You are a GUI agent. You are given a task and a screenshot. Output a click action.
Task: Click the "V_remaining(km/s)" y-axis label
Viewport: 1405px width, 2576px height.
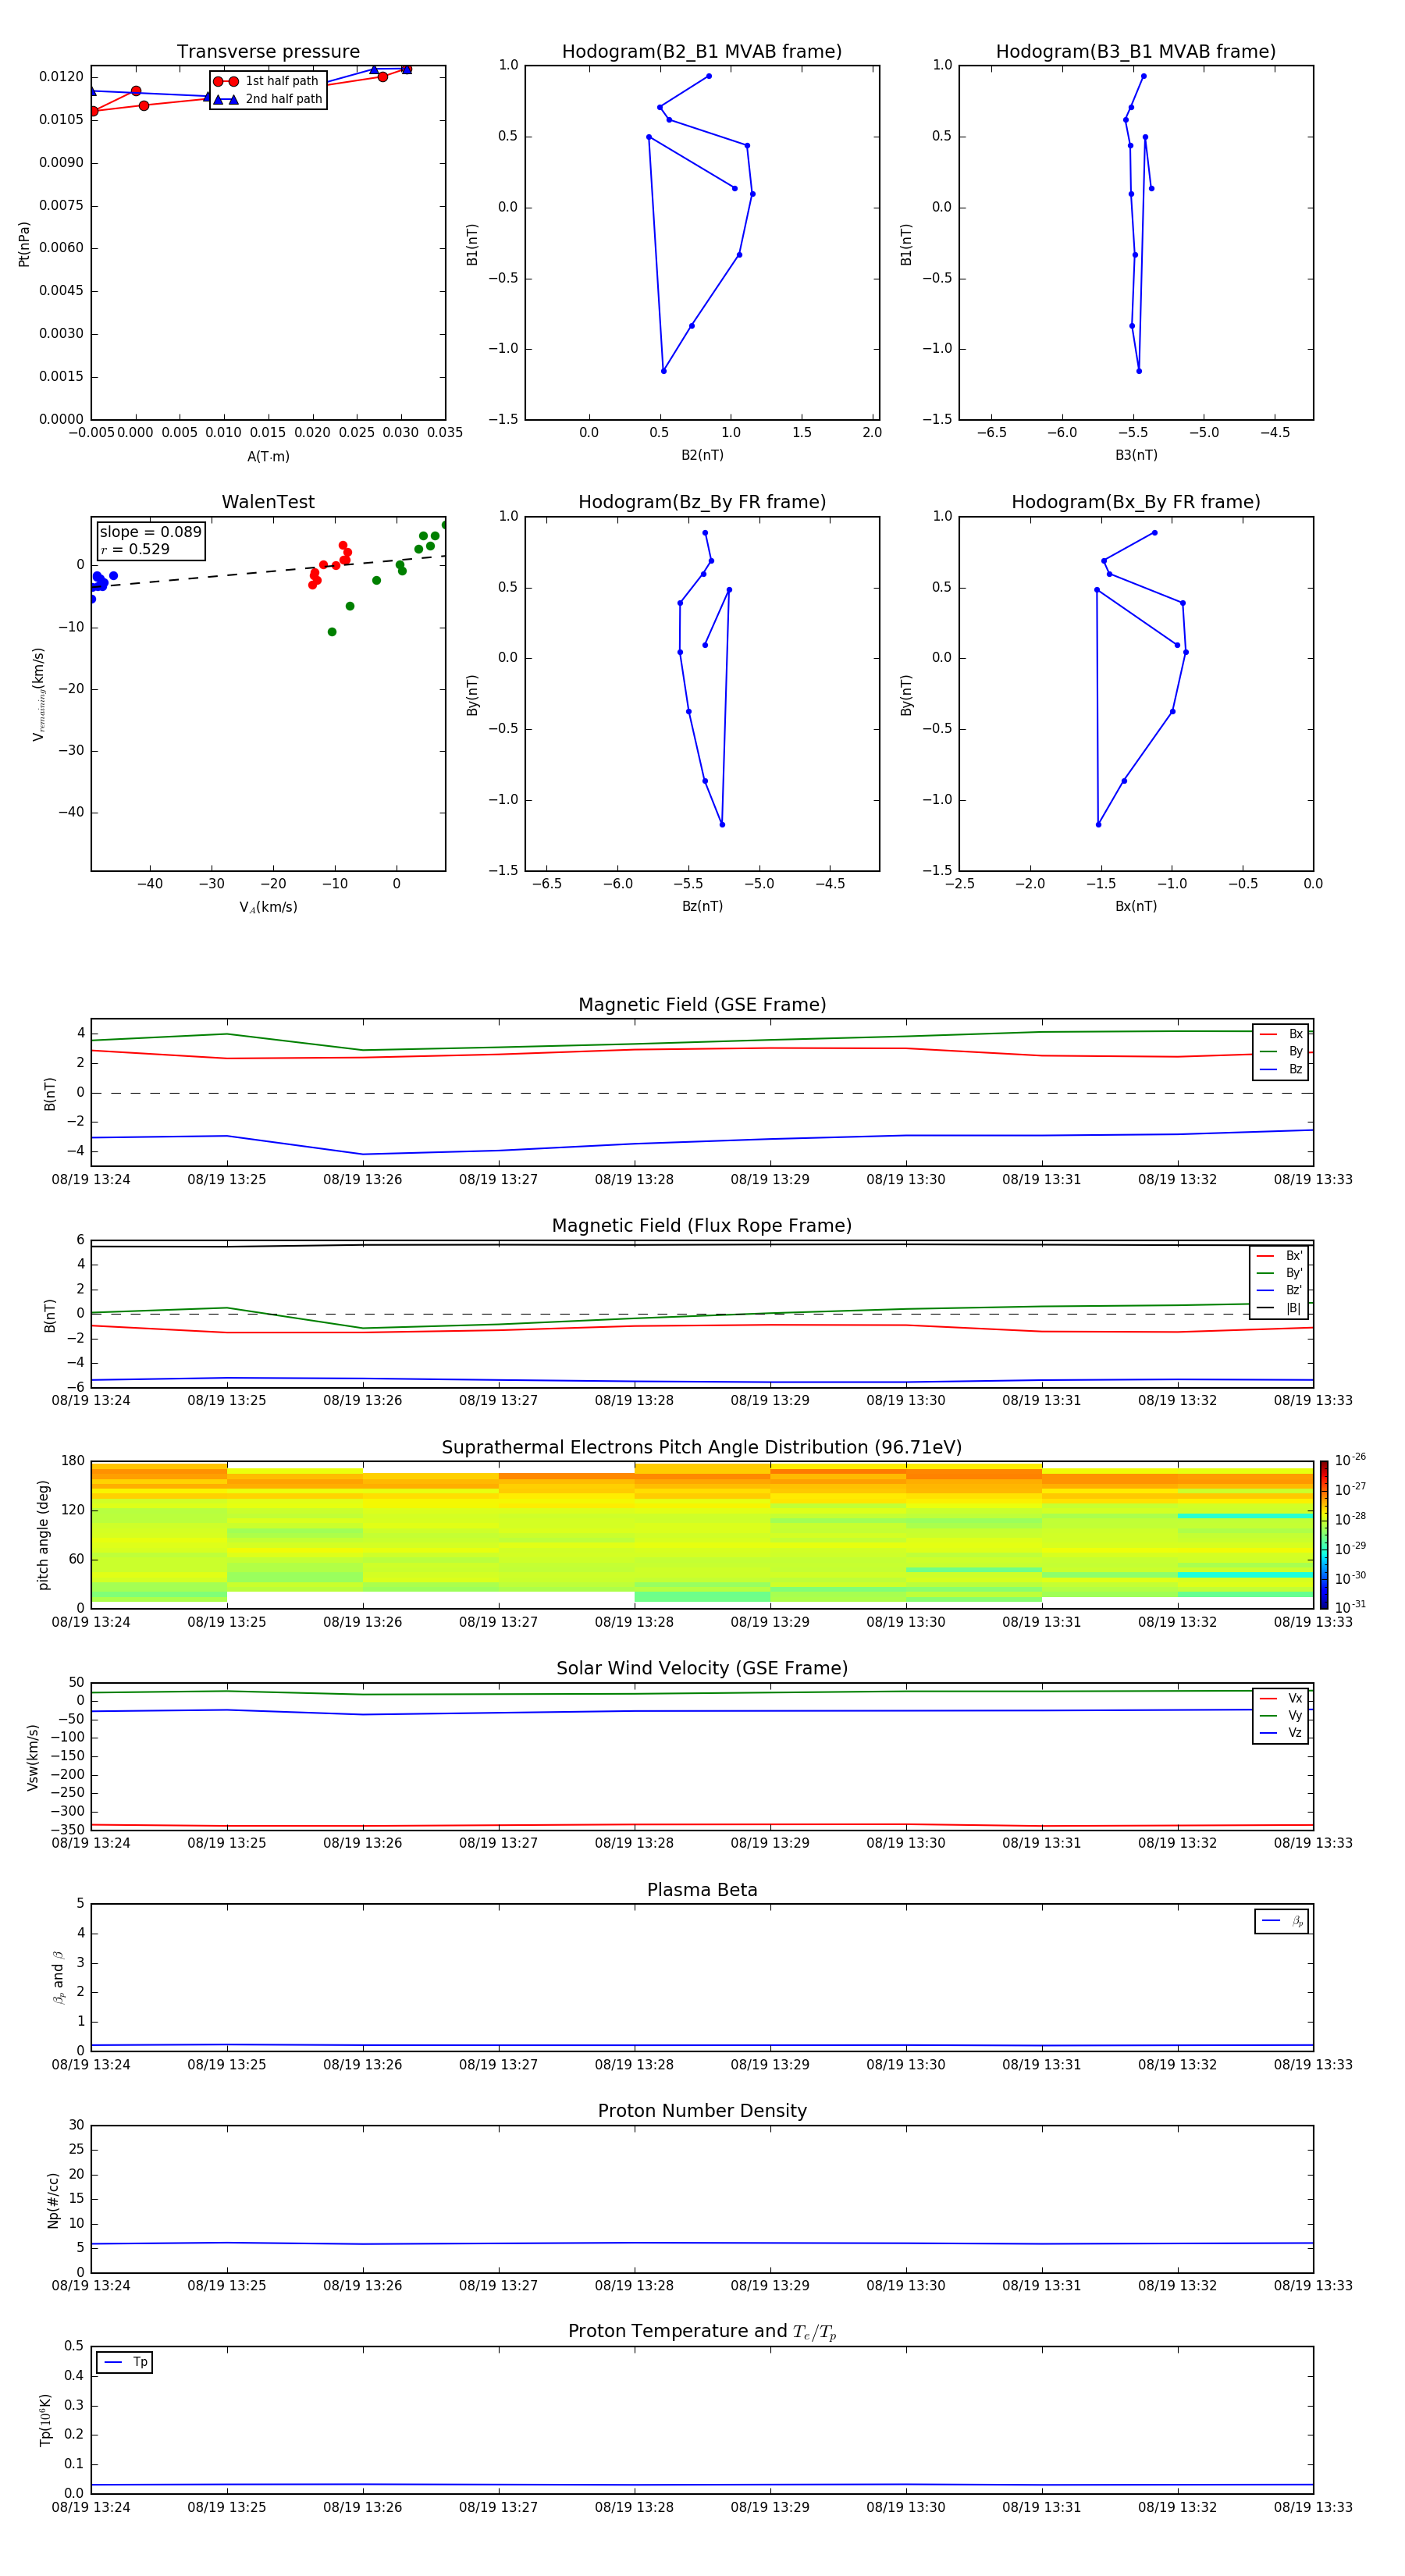point(38,694)
